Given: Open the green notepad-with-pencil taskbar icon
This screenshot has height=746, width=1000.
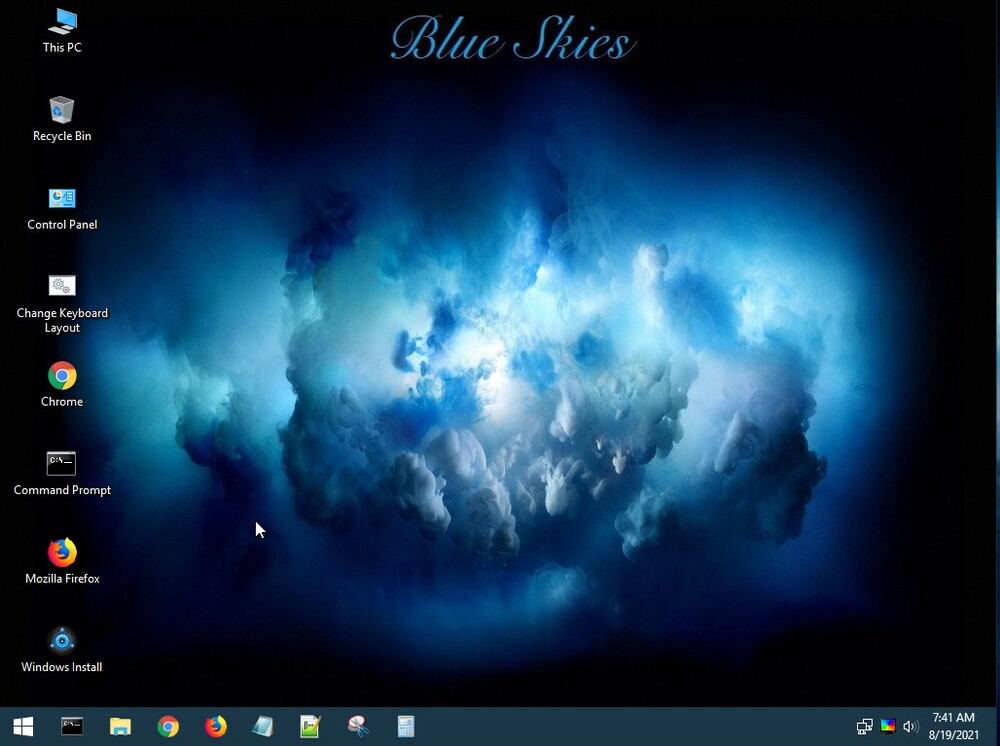Looking at the screenshot, I should (310, 726).
